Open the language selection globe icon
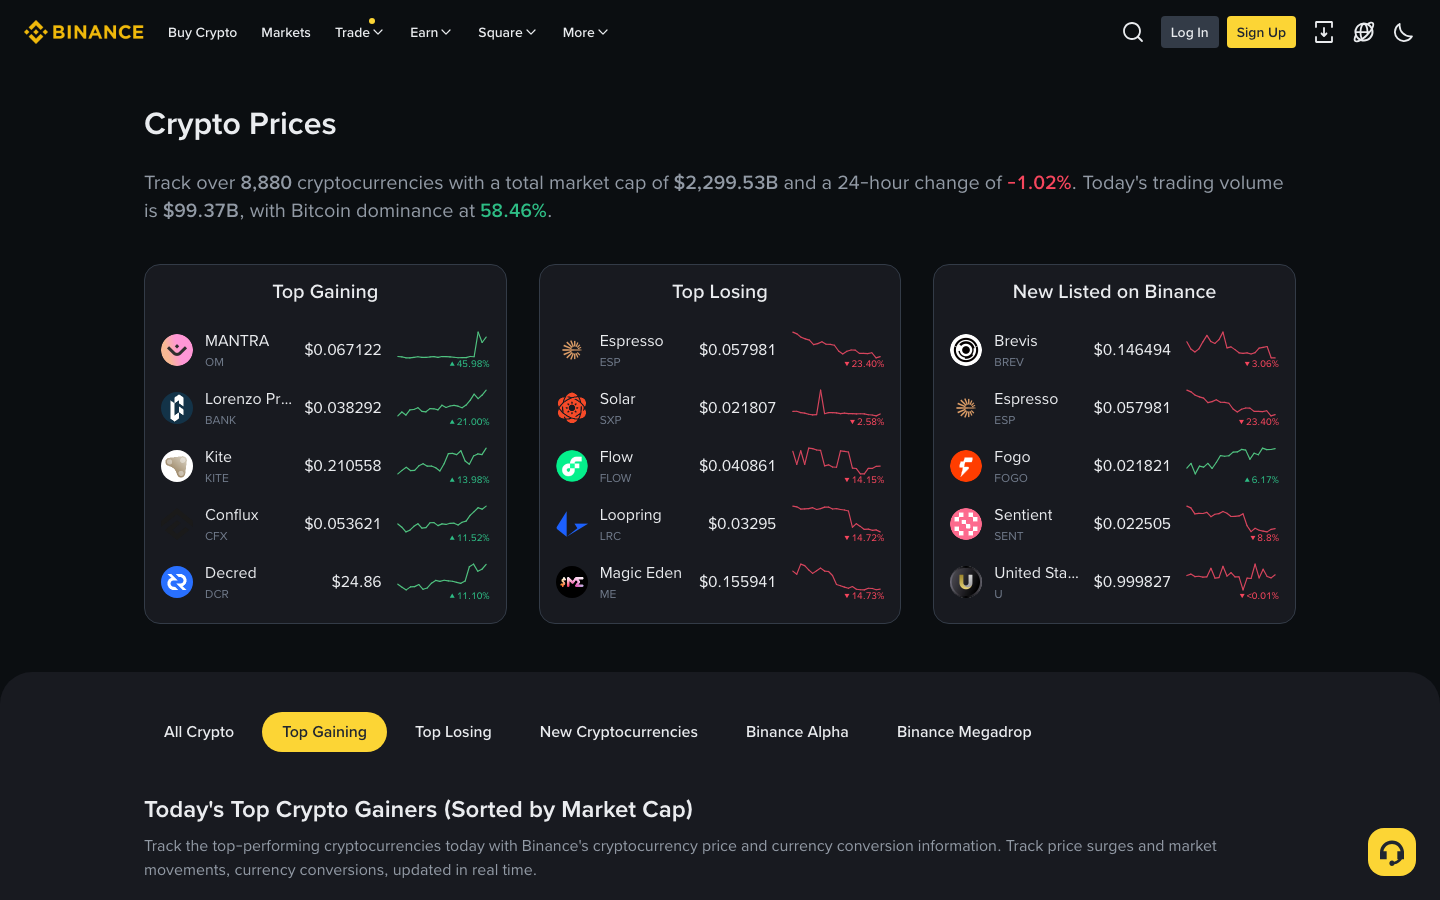 (1364, 32)
